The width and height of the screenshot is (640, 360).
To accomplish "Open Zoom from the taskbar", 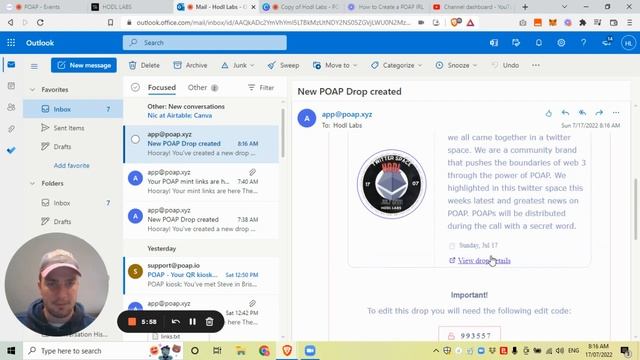I will (x=310, y=351).
